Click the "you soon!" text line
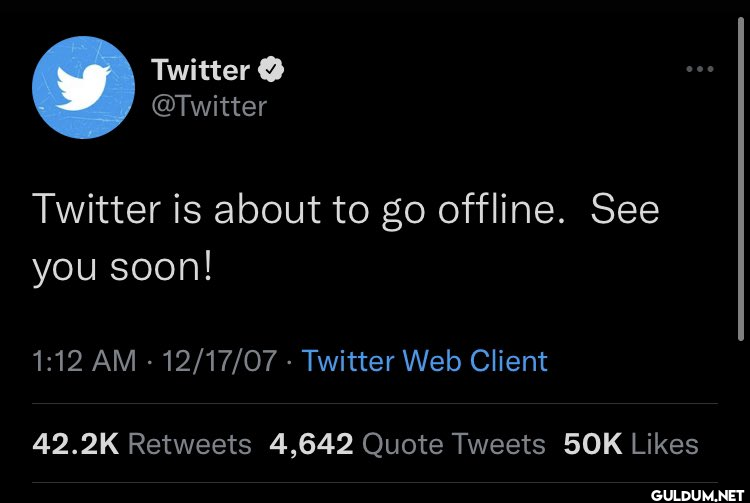Viewport: 750px width, 503px height. (x=122, y=268)
